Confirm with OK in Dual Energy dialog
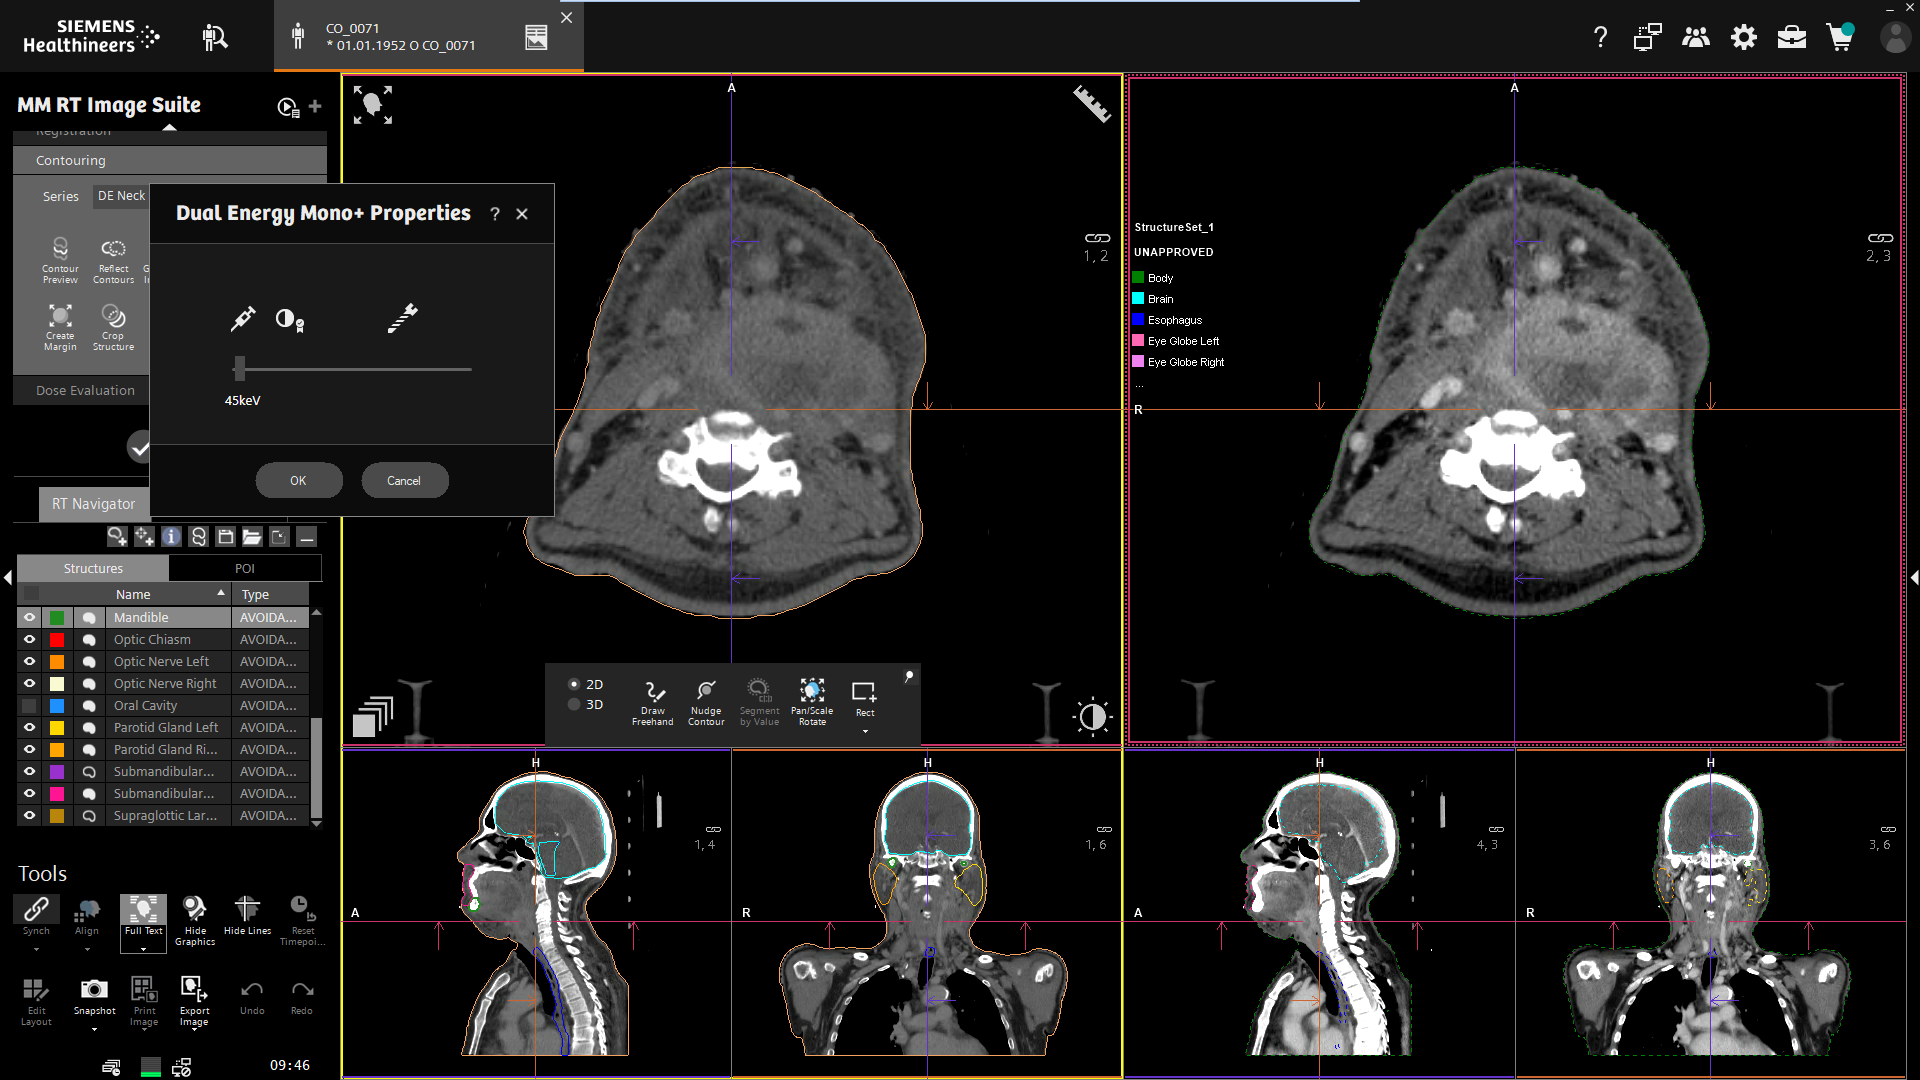Screen dimensions: 1920x1080 point(298,480)
